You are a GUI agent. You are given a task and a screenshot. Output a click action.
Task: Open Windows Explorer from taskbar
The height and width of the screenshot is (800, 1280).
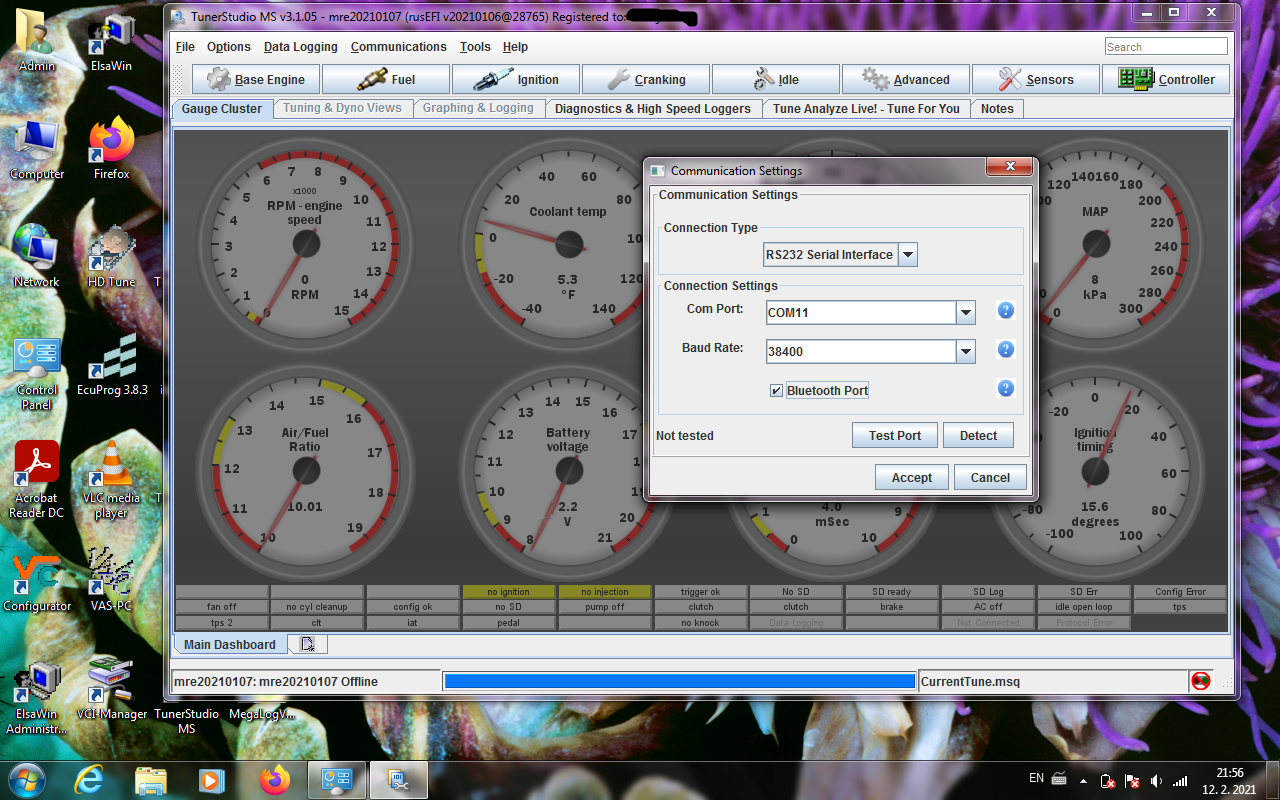click(x=150, y=779)
